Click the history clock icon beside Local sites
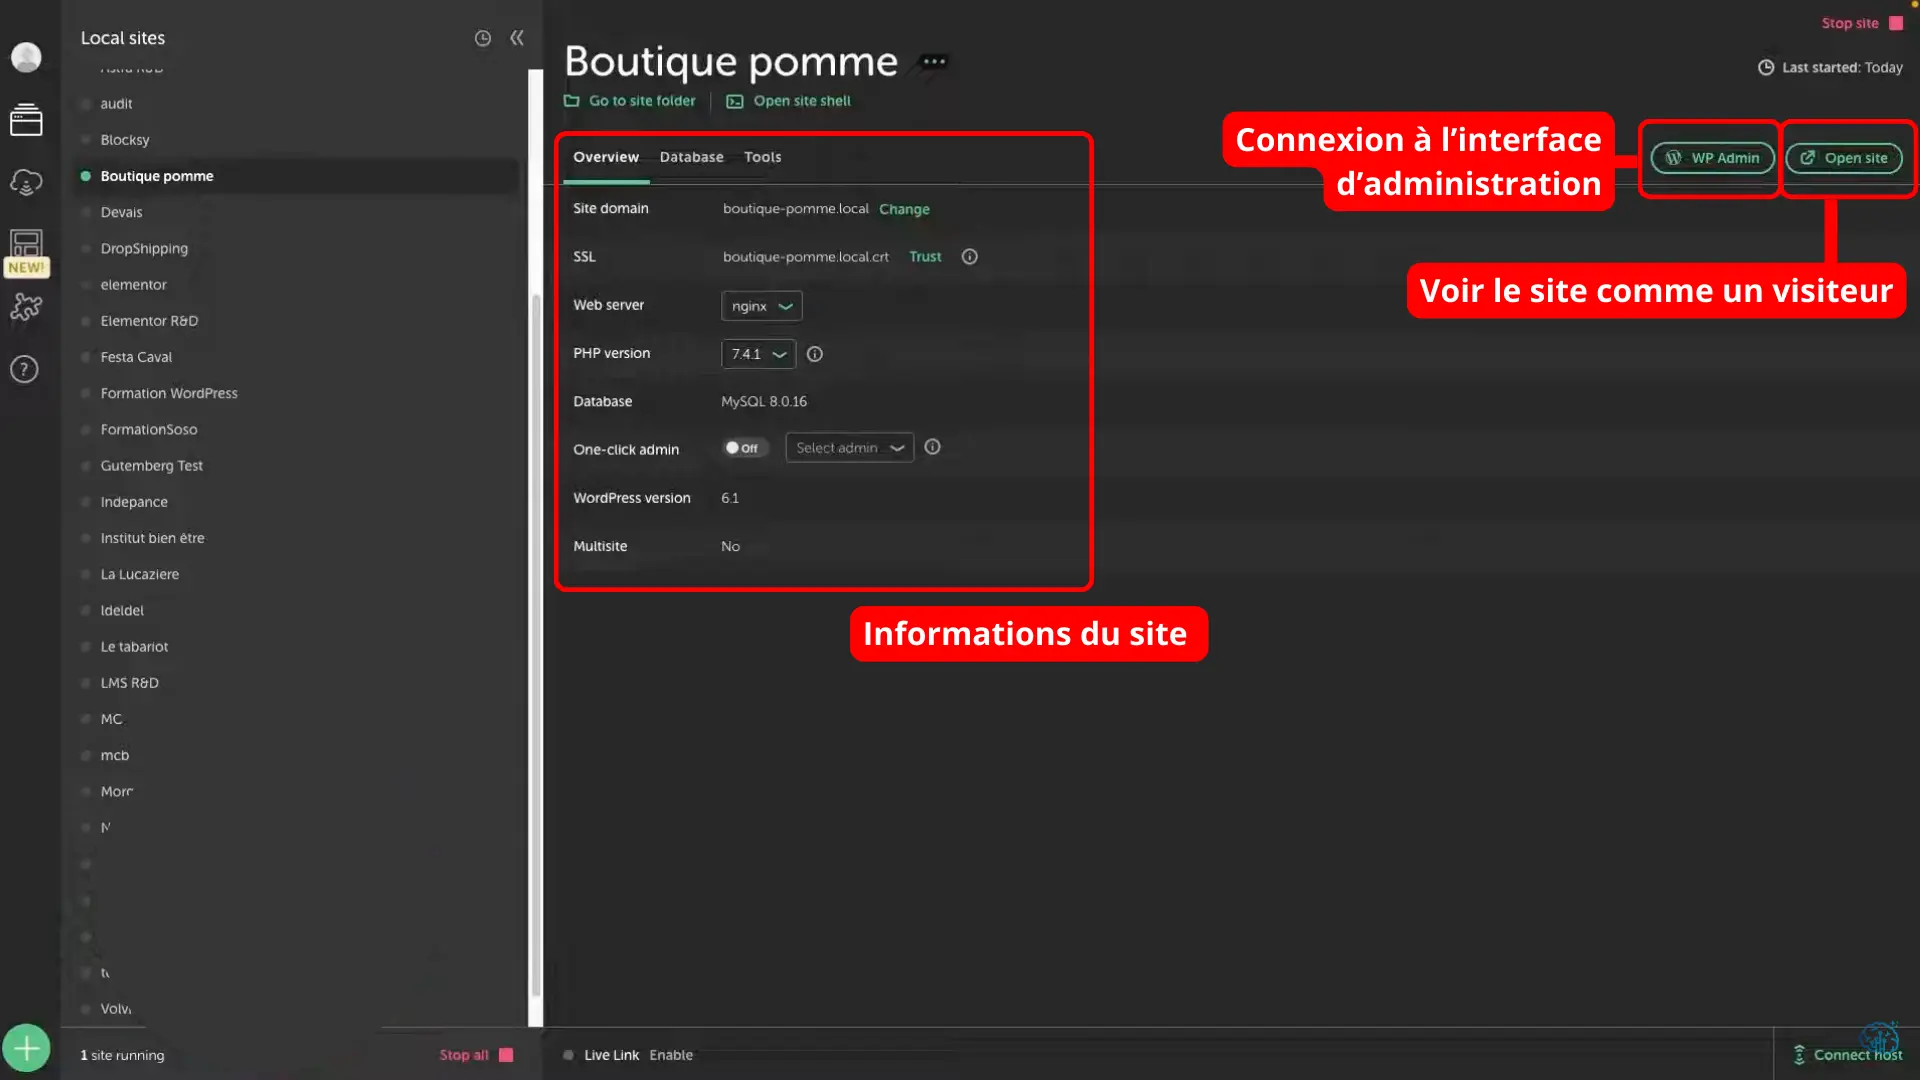1920x1080 pixels. (x=483, y=38)
